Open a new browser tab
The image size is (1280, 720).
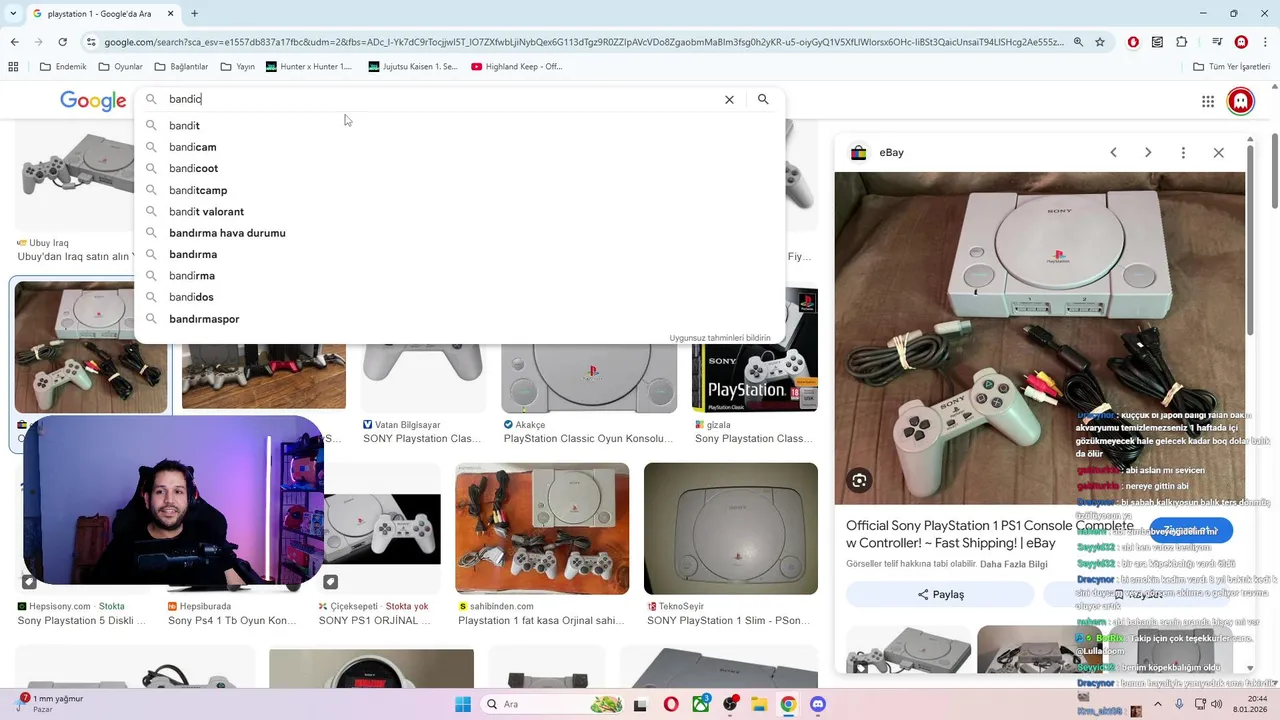194,14
